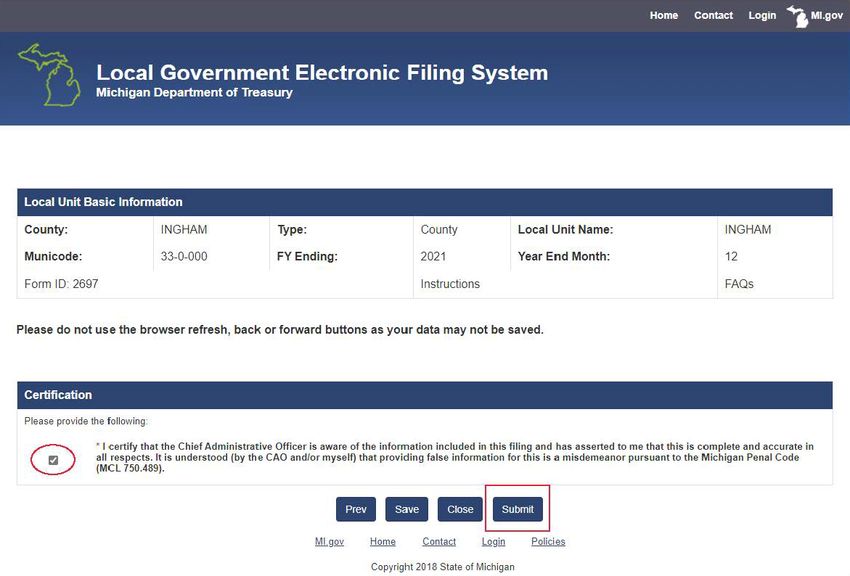This screenshot has width=850, height=576.
Task: Open the Instructions link
Action: pos(450,284)
